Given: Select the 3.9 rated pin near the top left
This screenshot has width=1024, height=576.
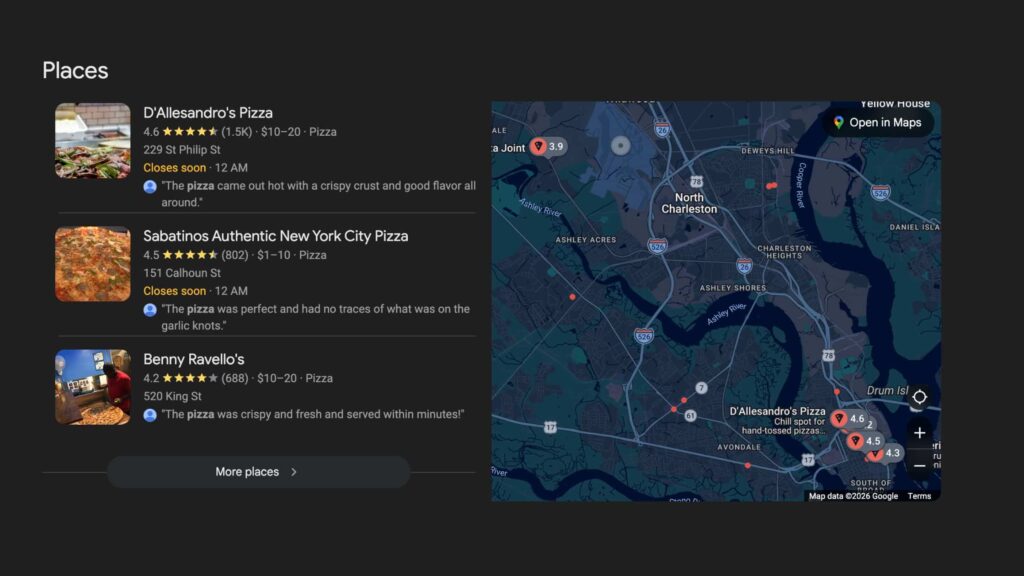Looking at the screenshot, I should (x=539, y=146).
